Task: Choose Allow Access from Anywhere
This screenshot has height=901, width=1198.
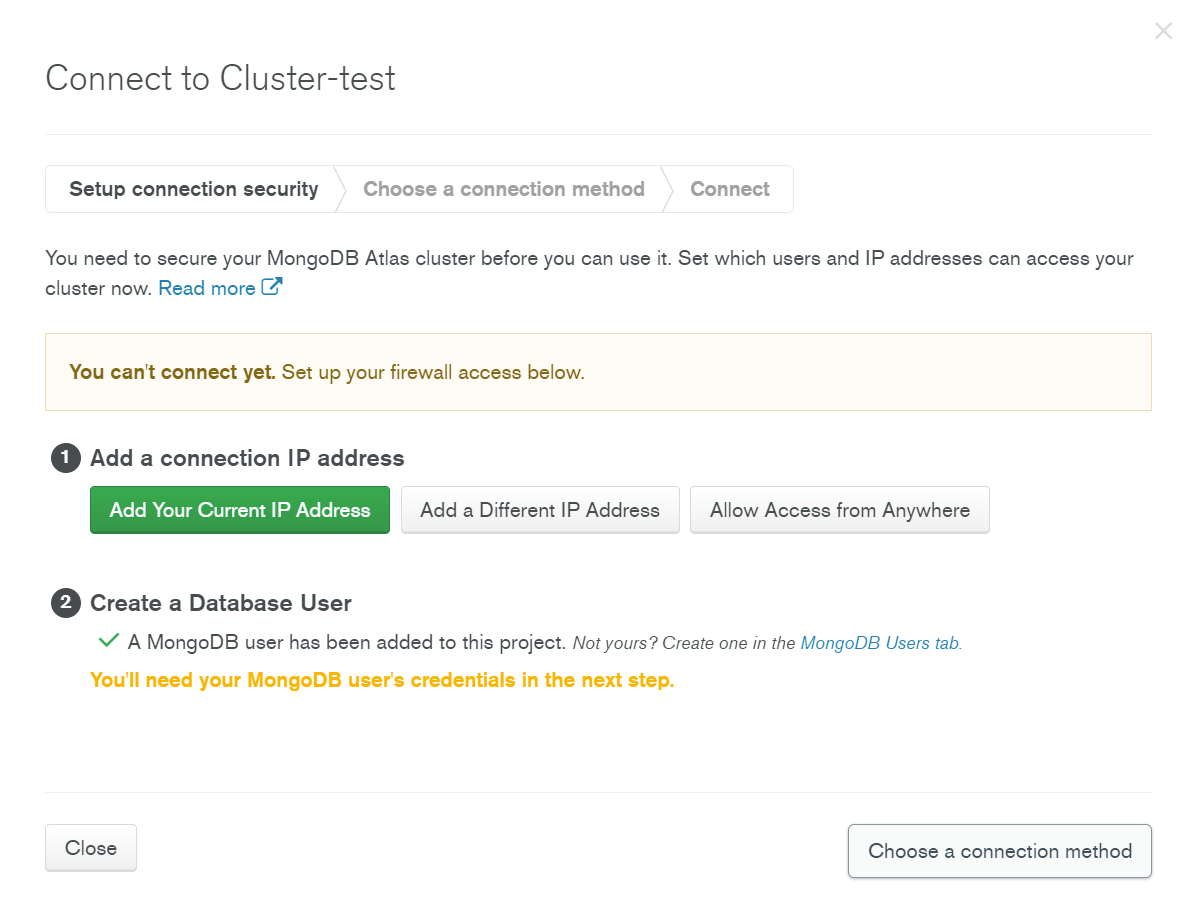Action: pos(839,509)
